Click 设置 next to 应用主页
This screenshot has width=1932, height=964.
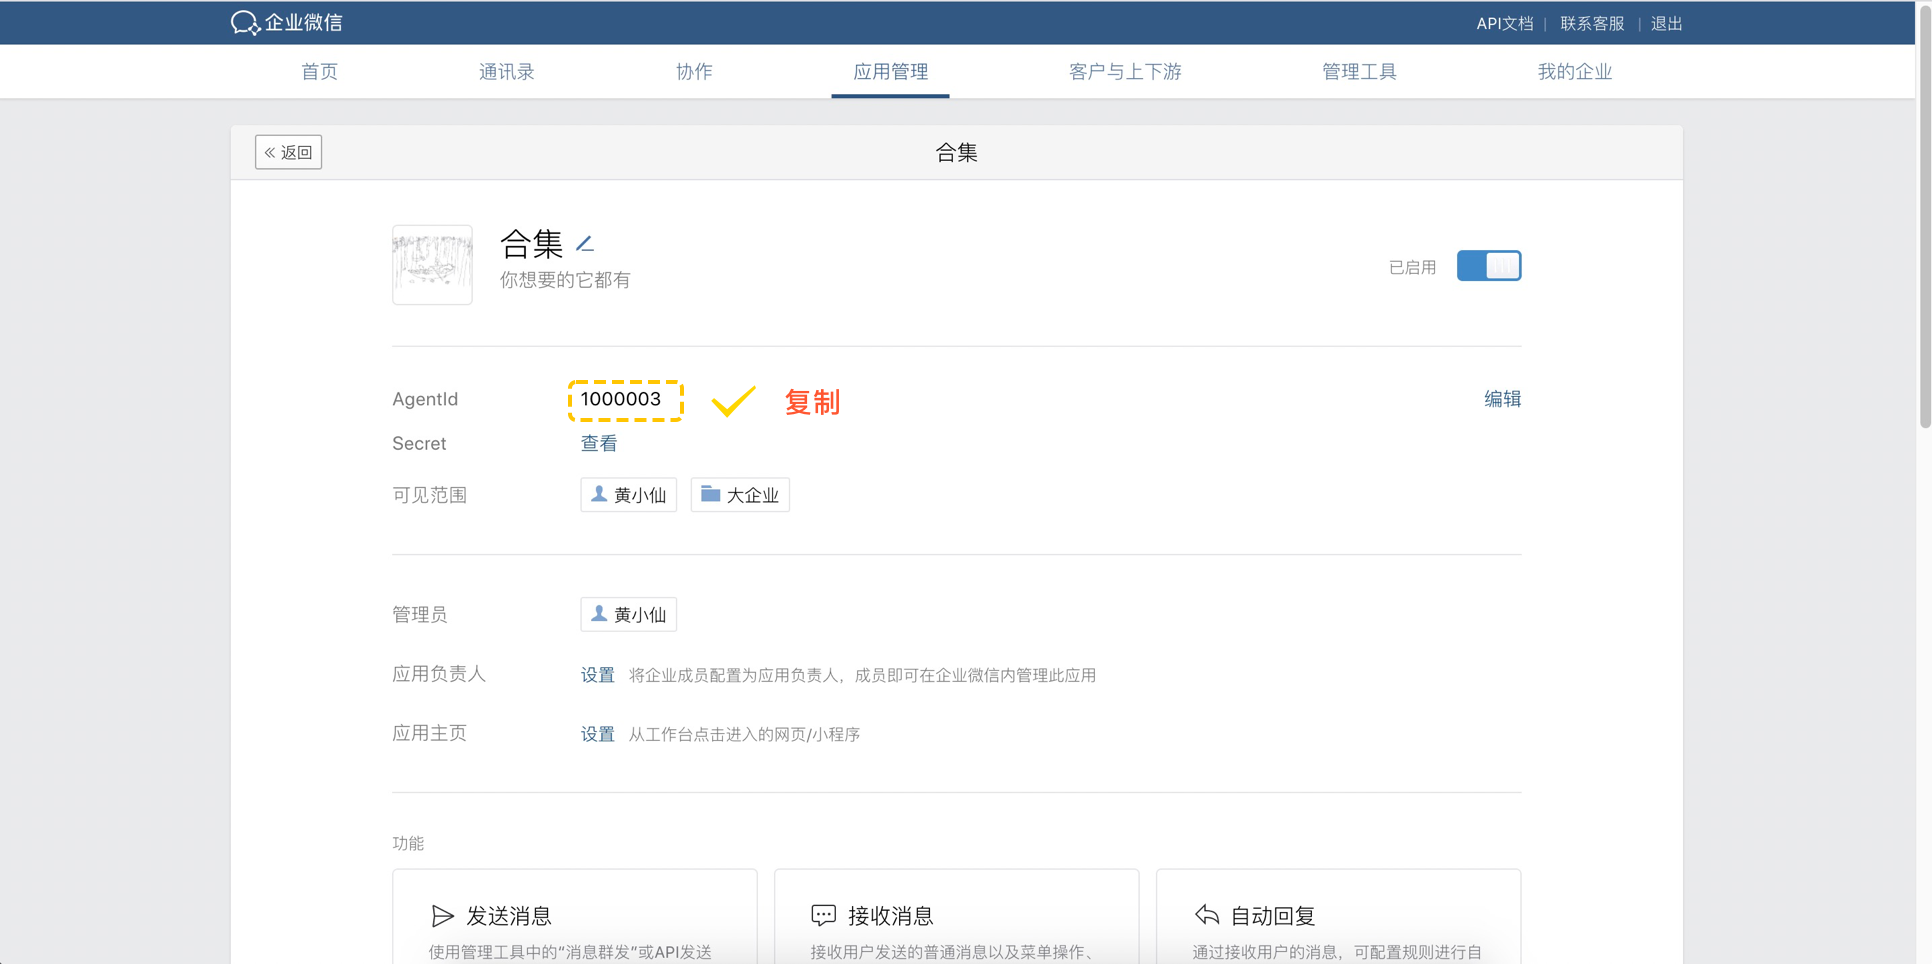click(x=597, y=734)
